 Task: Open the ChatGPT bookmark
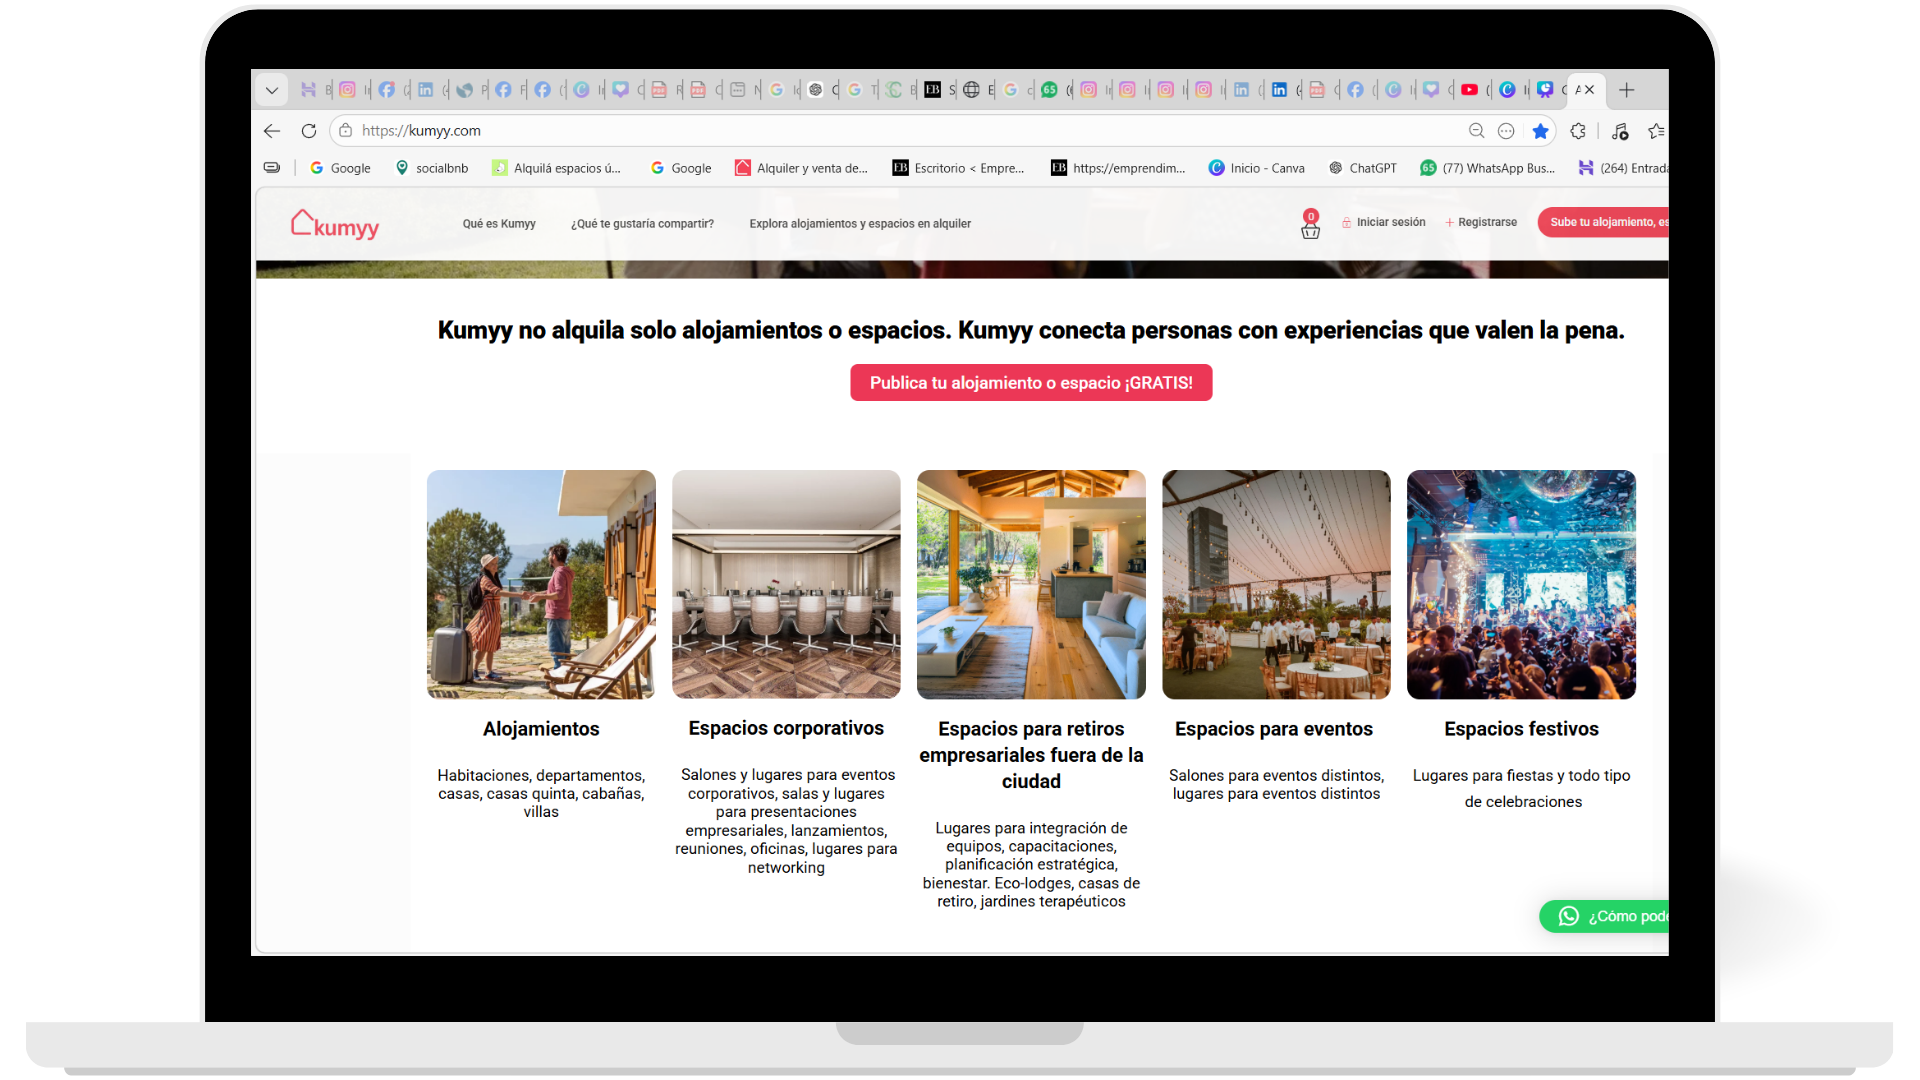click(1362, 168)
